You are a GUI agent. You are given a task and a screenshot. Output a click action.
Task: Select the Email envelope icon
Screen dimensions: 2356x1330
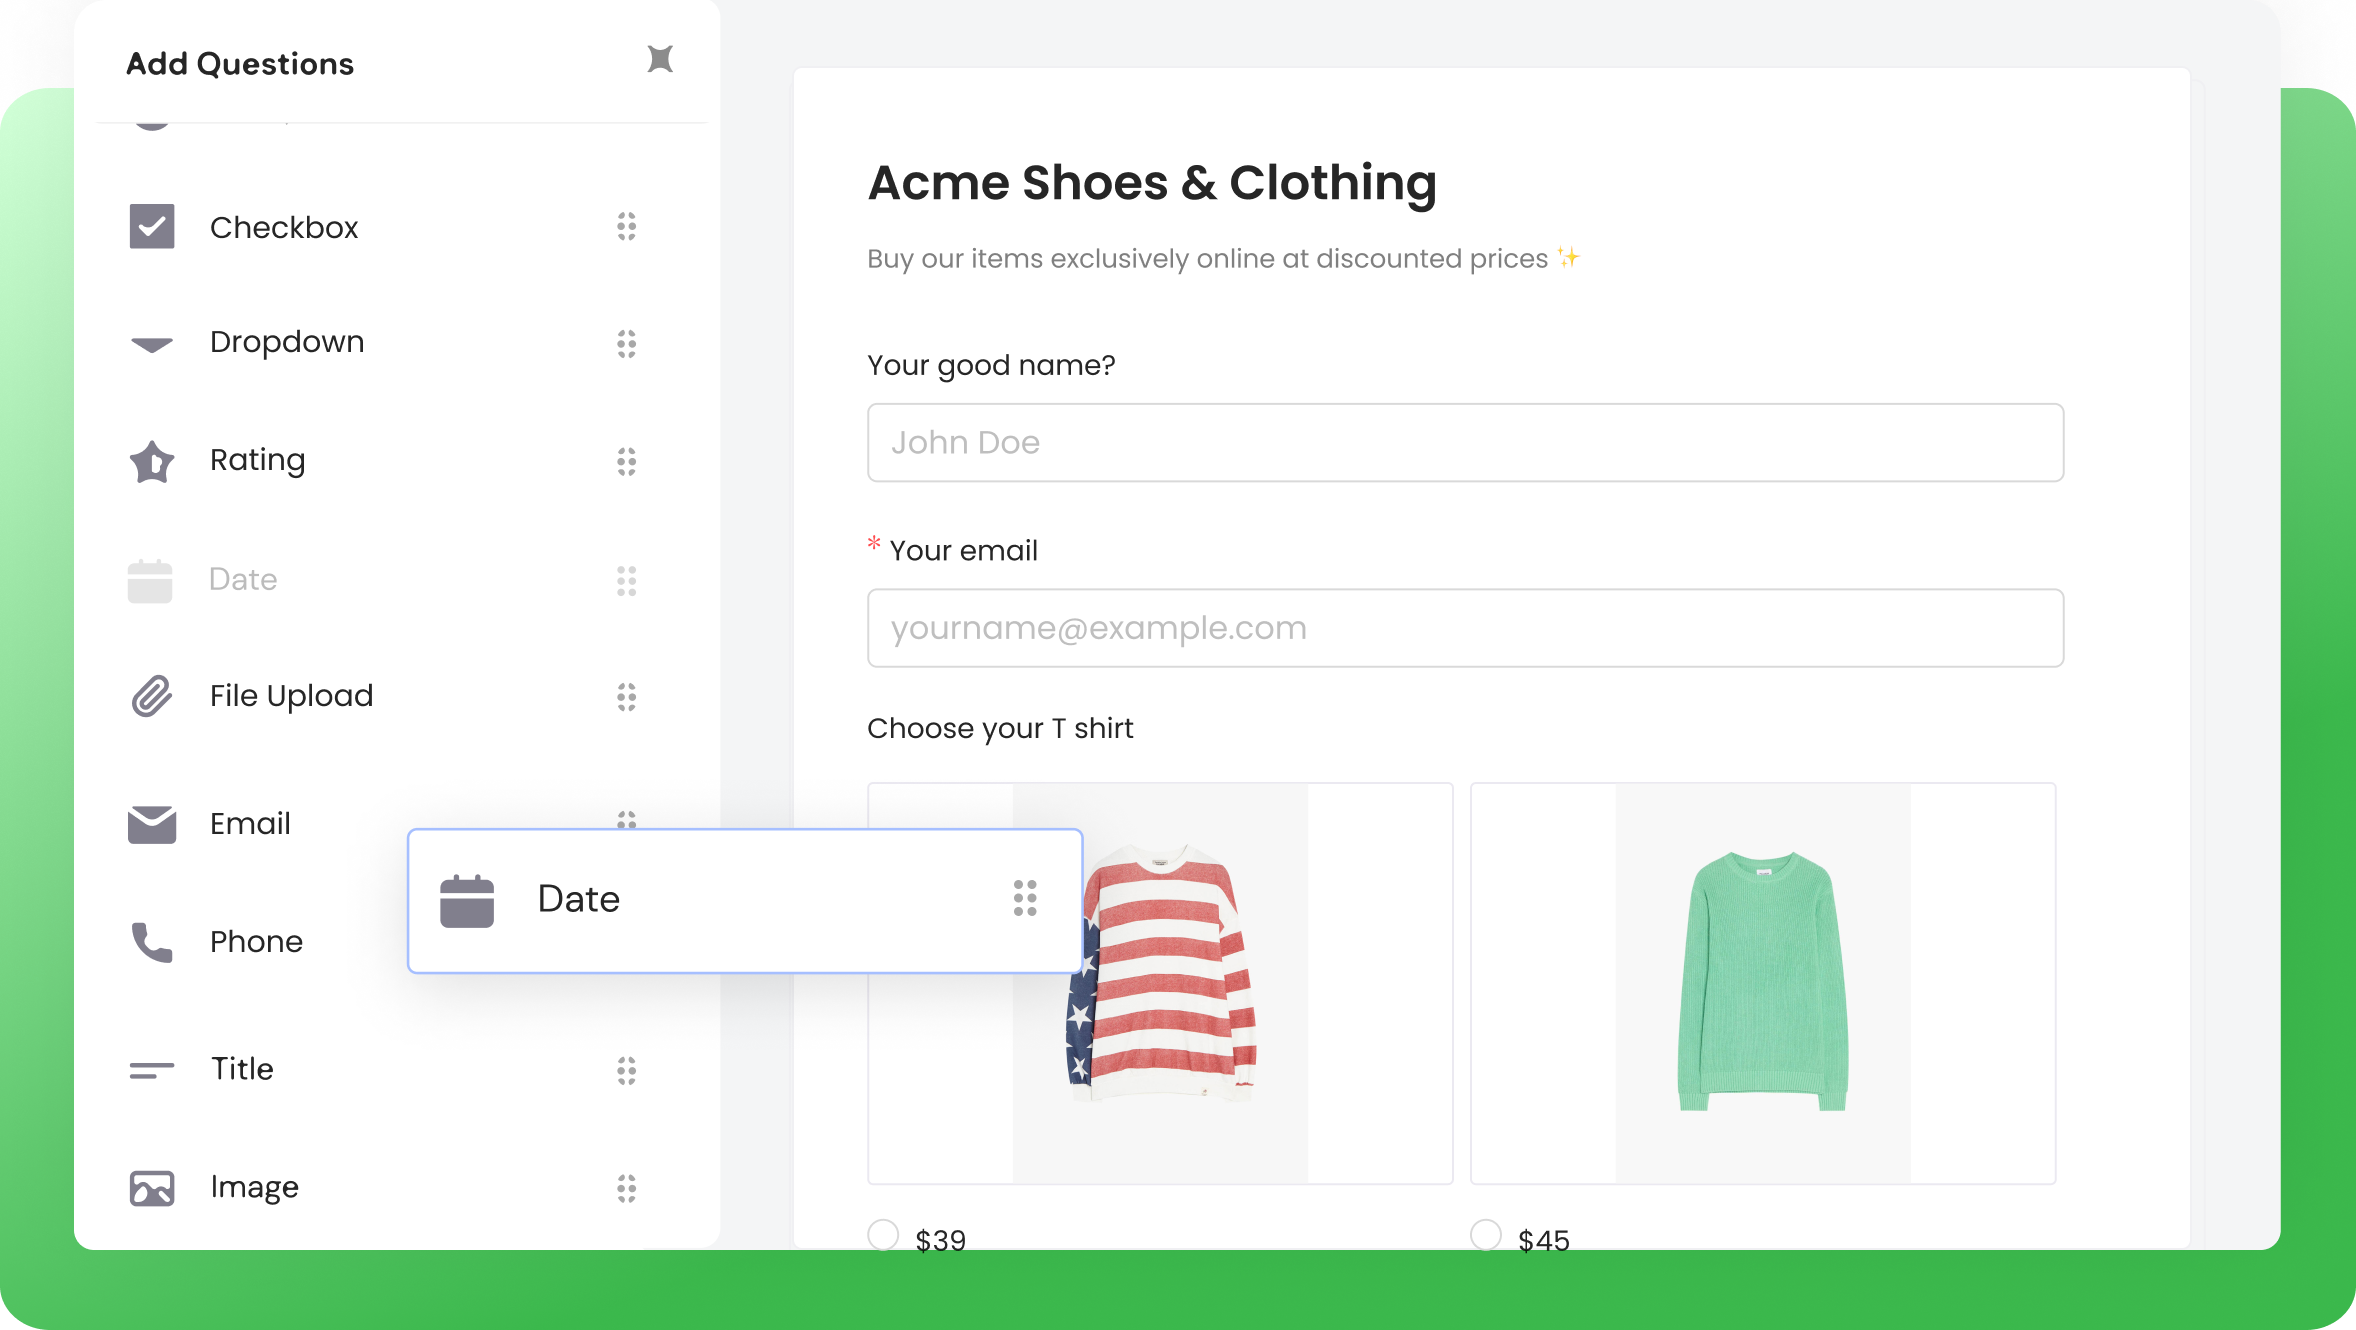click(151, 823)
